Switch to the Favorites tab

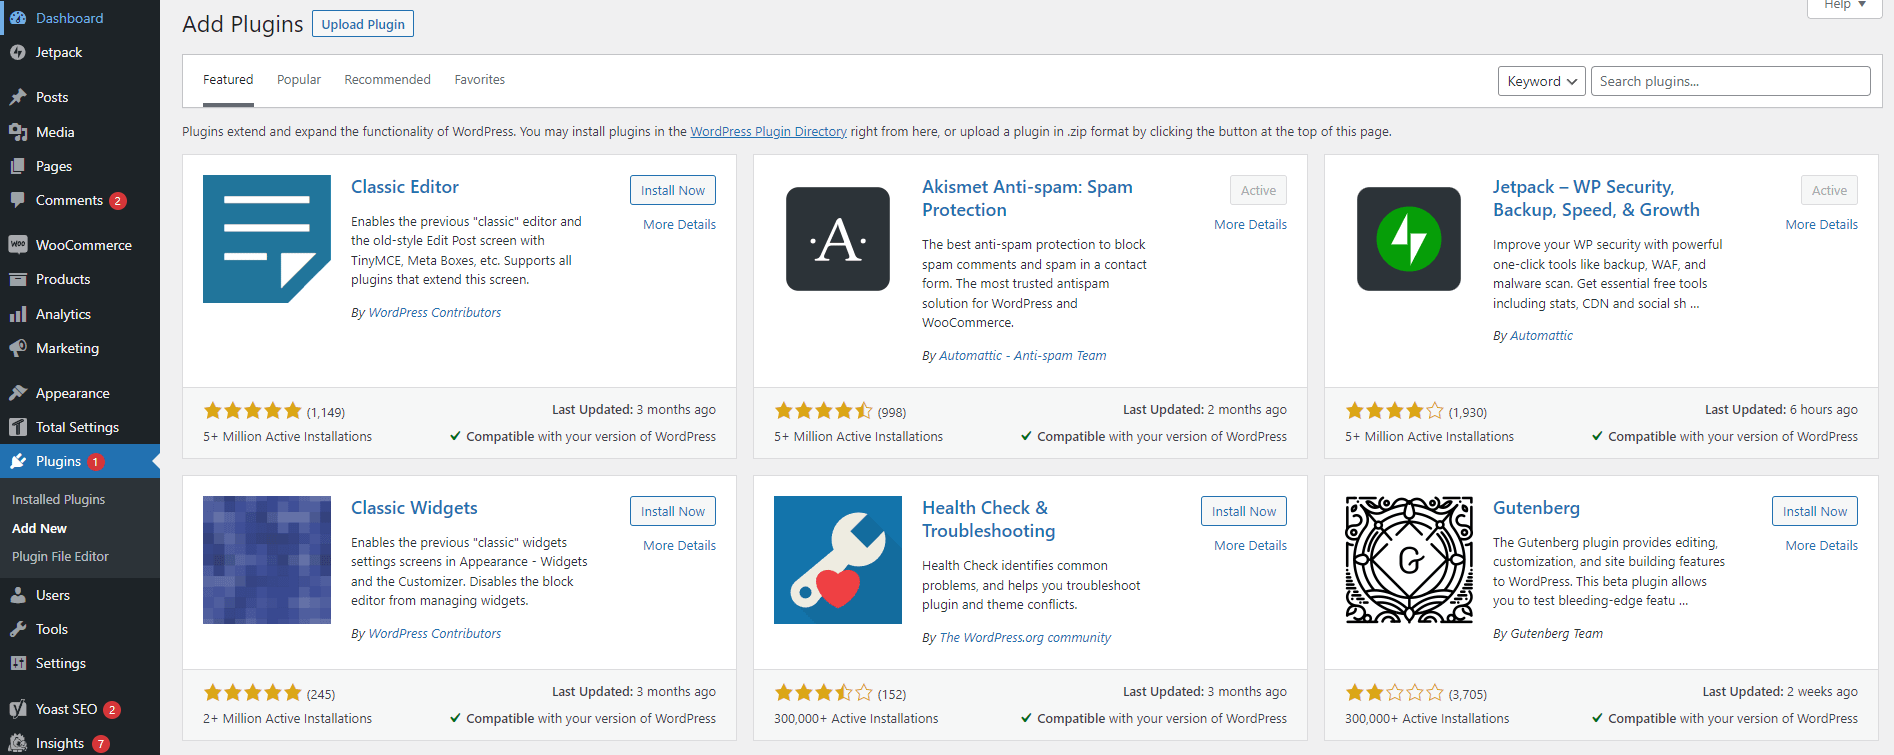coord(480,80)
